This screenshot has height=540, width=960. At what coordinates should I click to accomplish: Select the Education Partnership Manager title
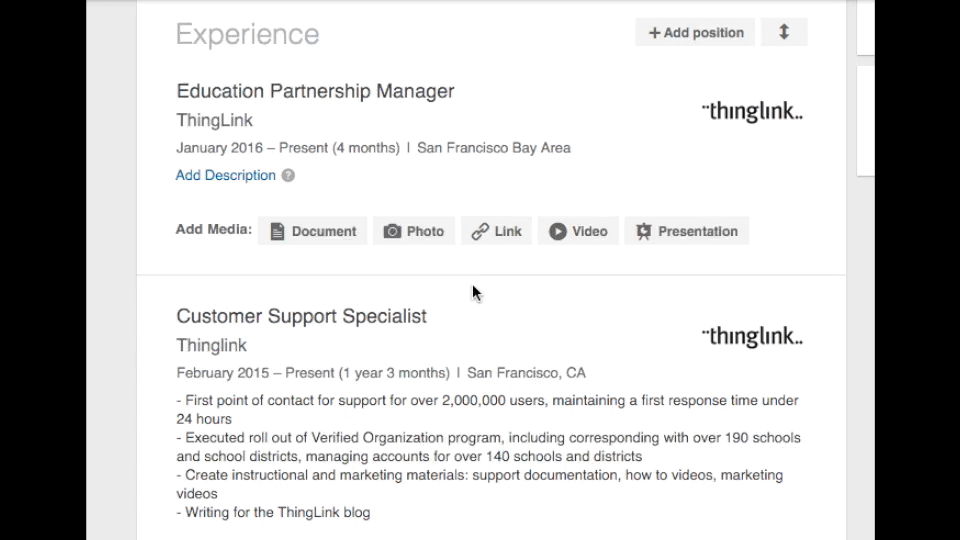tap(315, 91)
